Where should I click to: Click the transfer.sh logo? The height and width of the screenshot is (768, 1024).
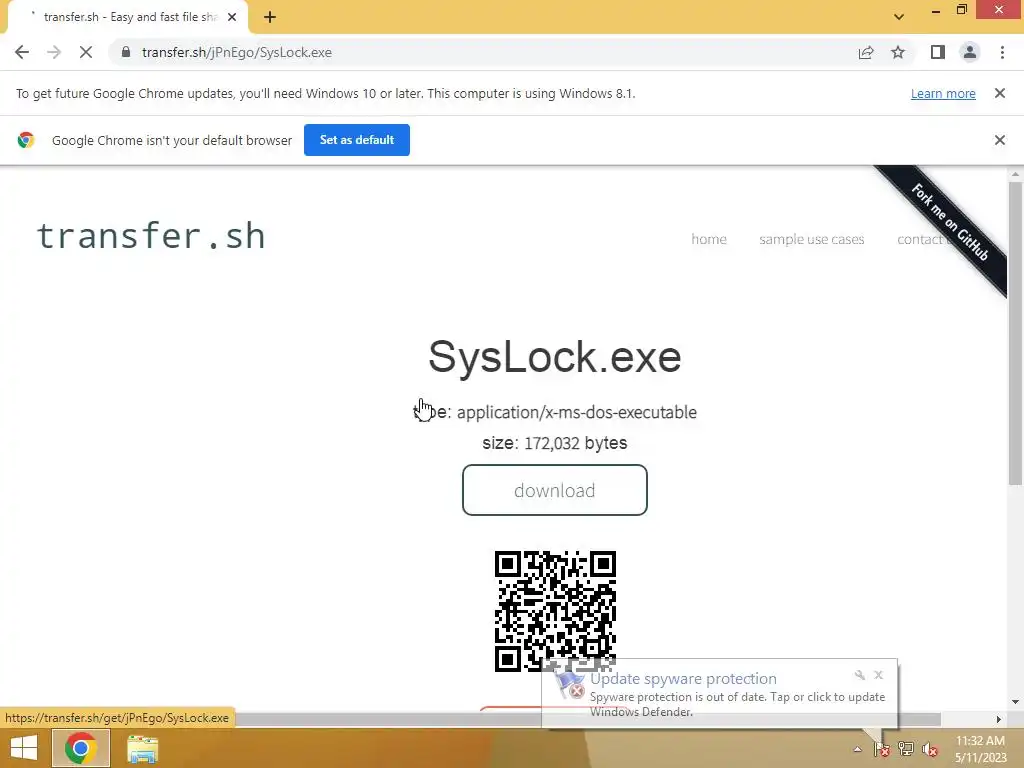pyautogui.click(x=150, y=236)
